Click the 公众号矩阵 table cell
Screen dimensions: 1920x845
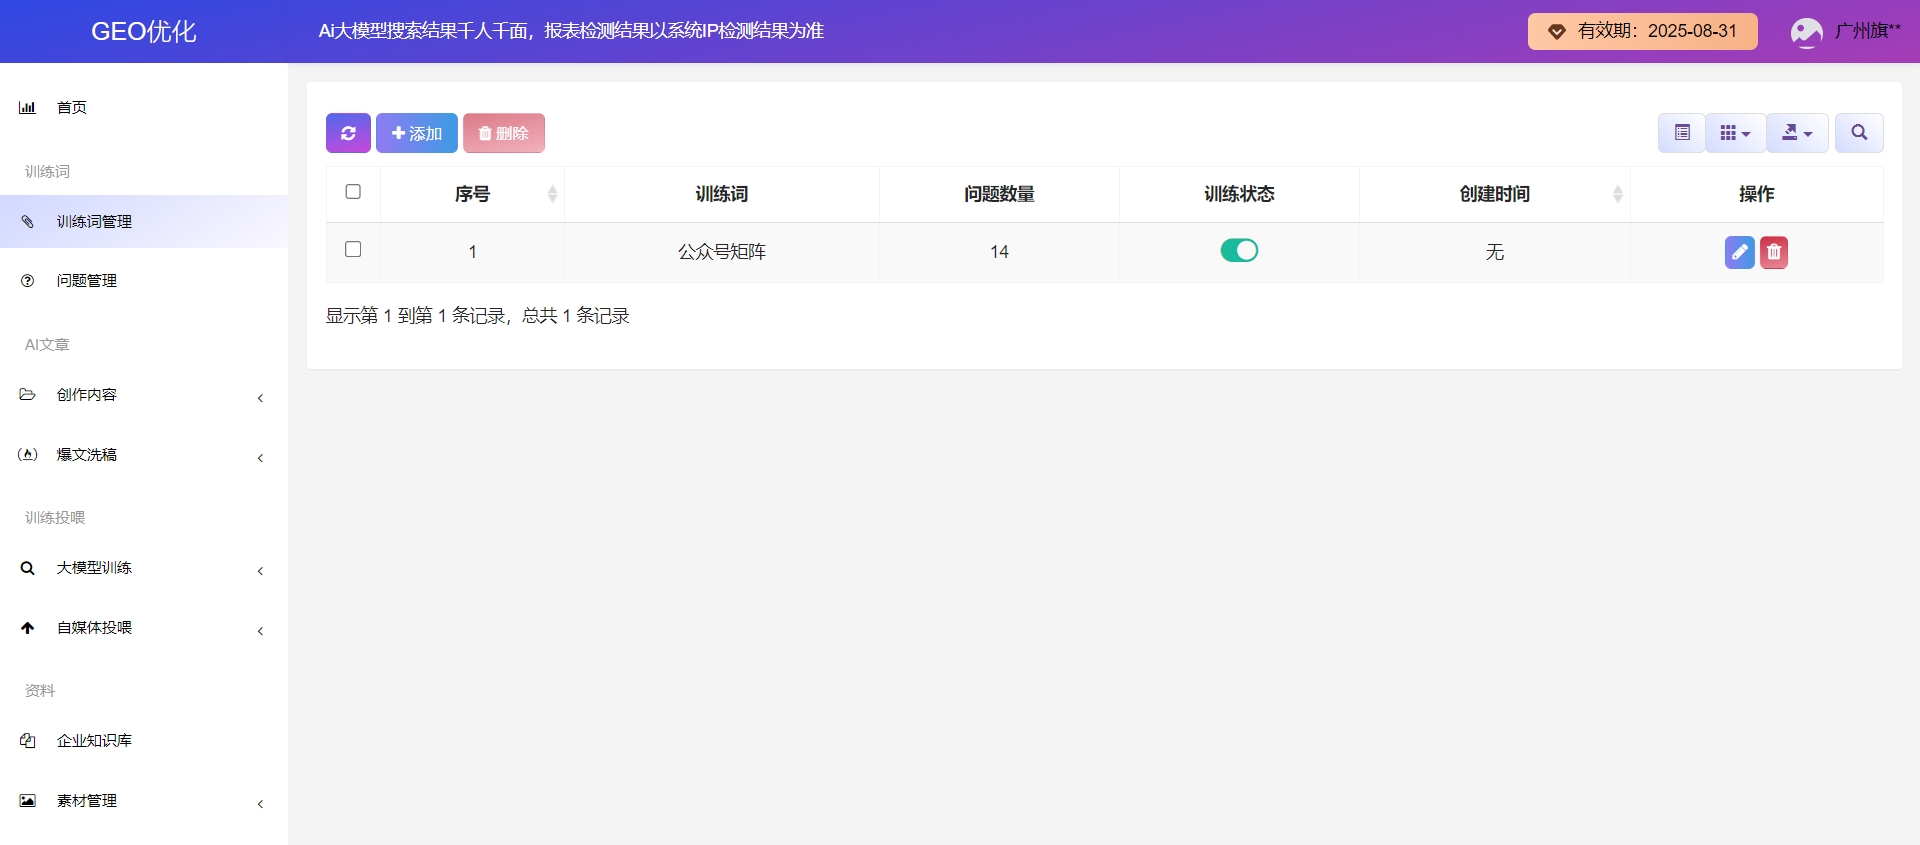pyautogui.click(x=722, y=252)
